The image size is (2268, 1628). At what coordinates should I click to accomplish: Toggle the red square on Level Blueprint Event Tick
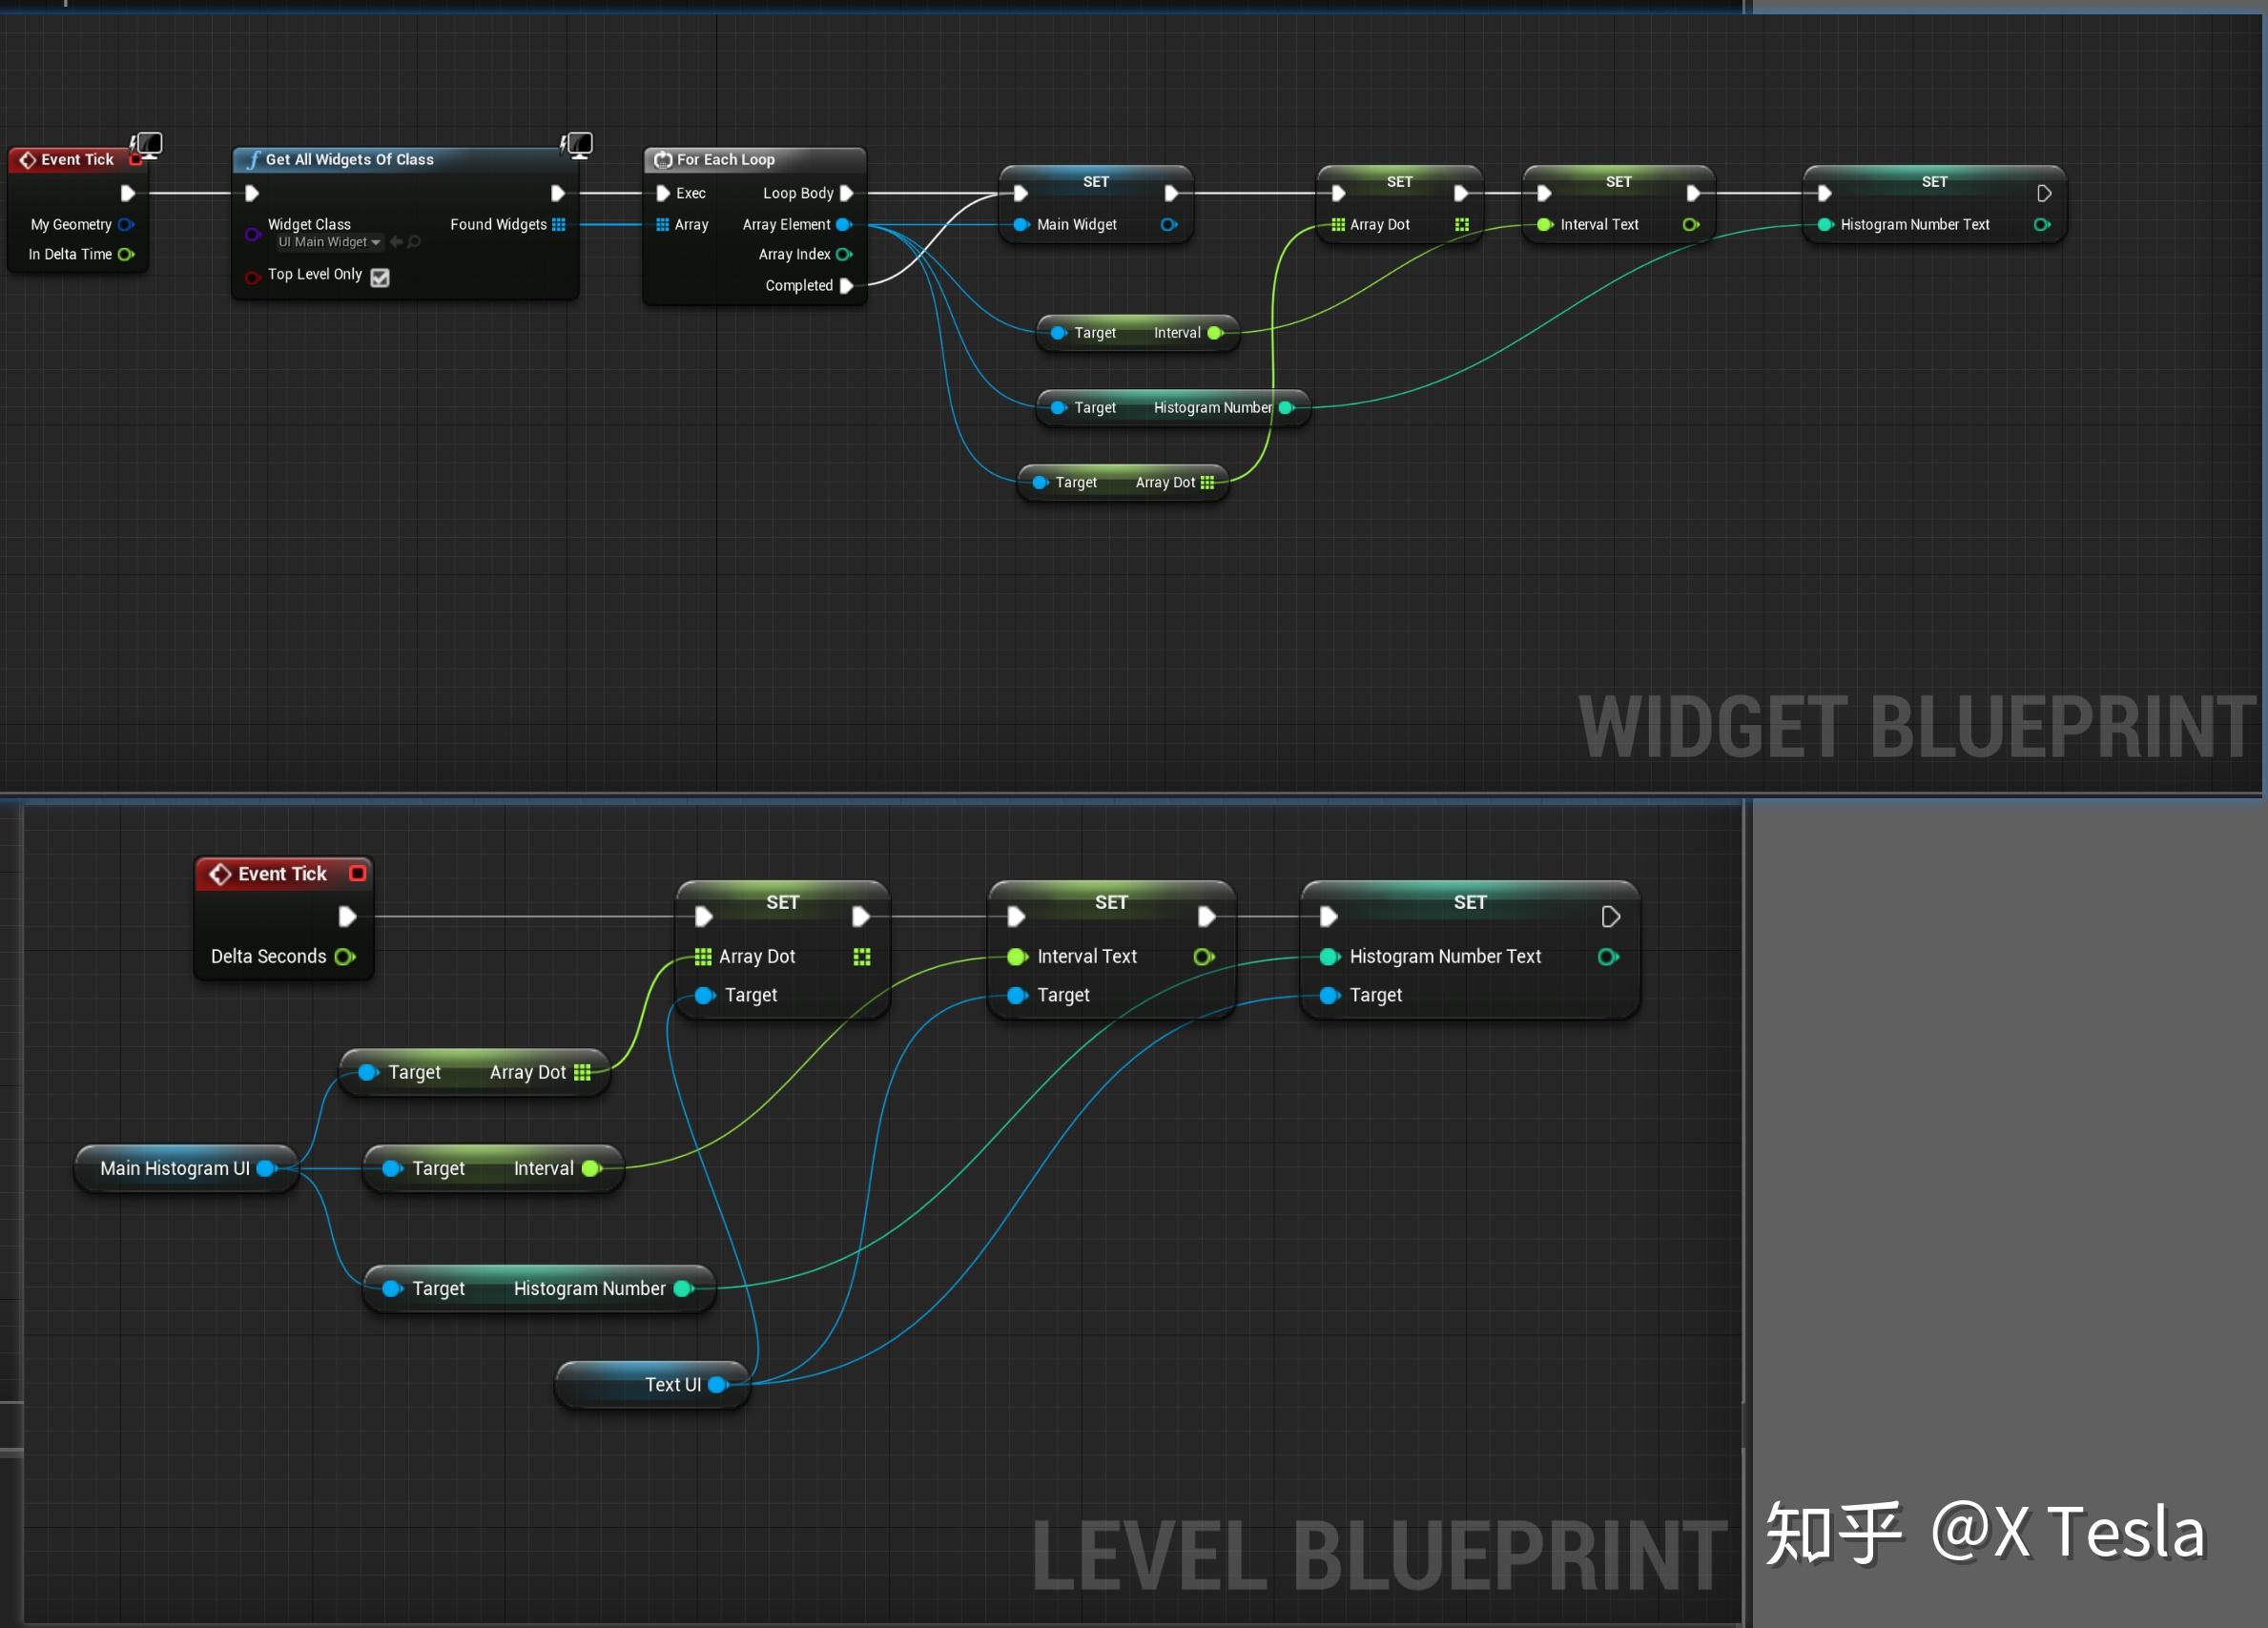point(358,873)
